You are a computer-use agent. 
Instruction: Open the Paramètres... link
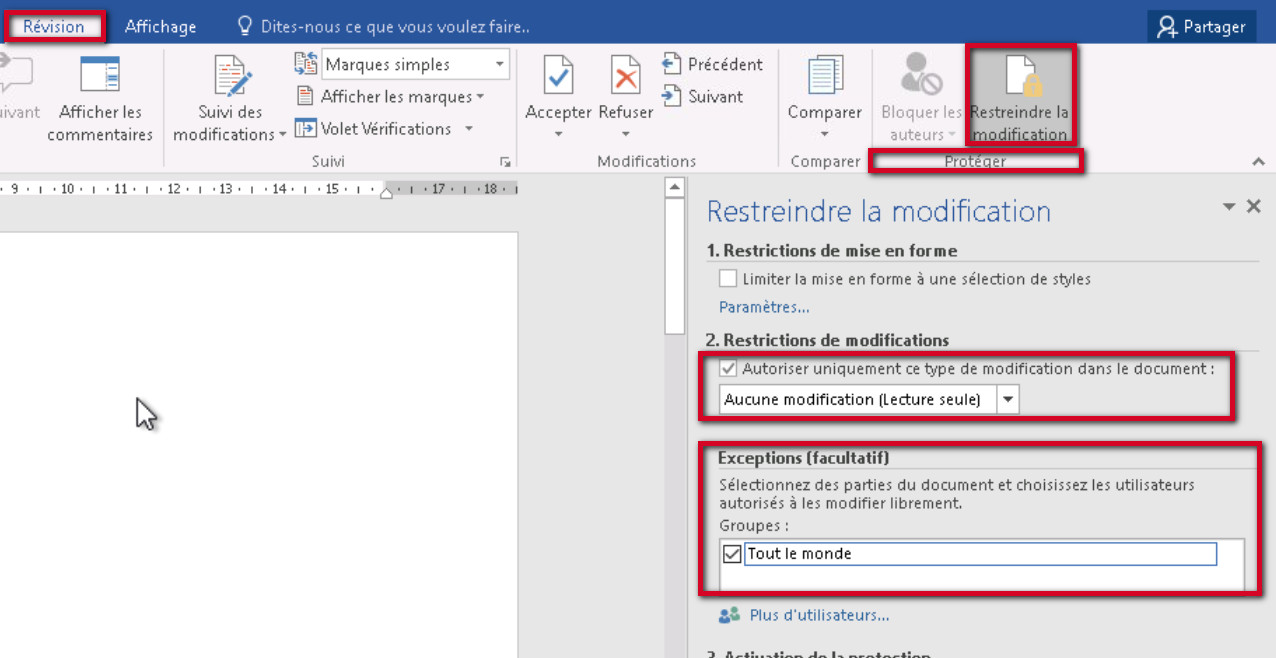pos(764,307)
